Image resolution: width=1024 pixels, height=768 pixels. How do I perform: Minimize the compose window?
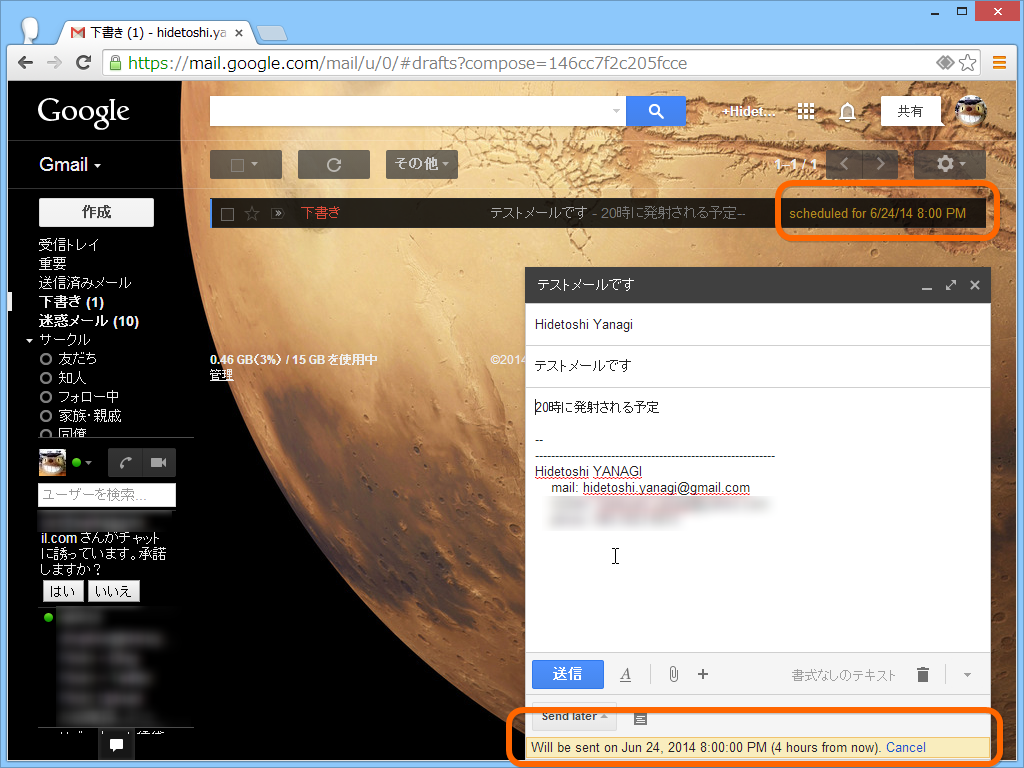[x=927, y=285]
